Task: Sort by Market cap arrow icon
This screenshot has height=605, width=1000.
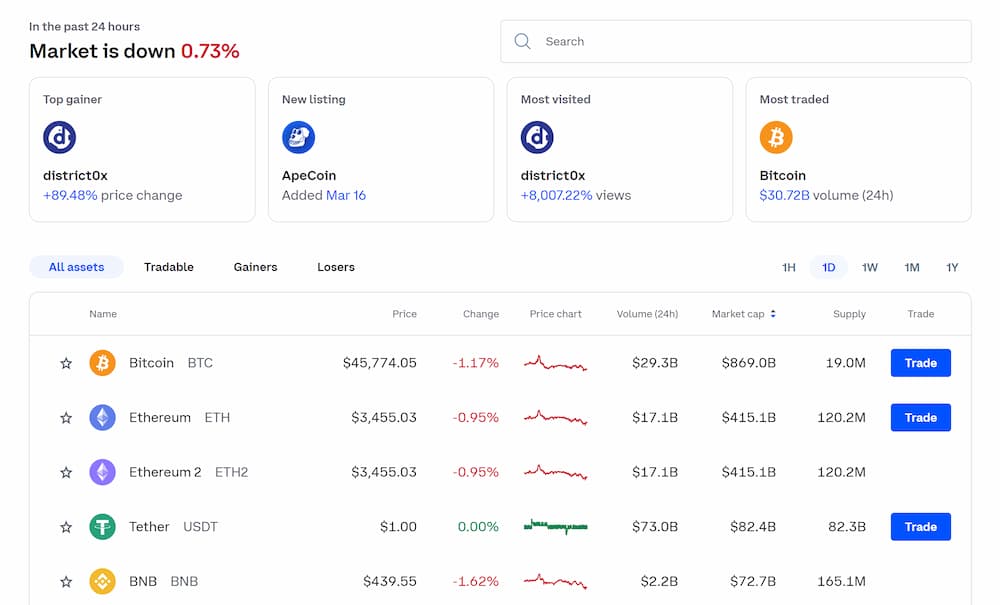Action: 773,314
